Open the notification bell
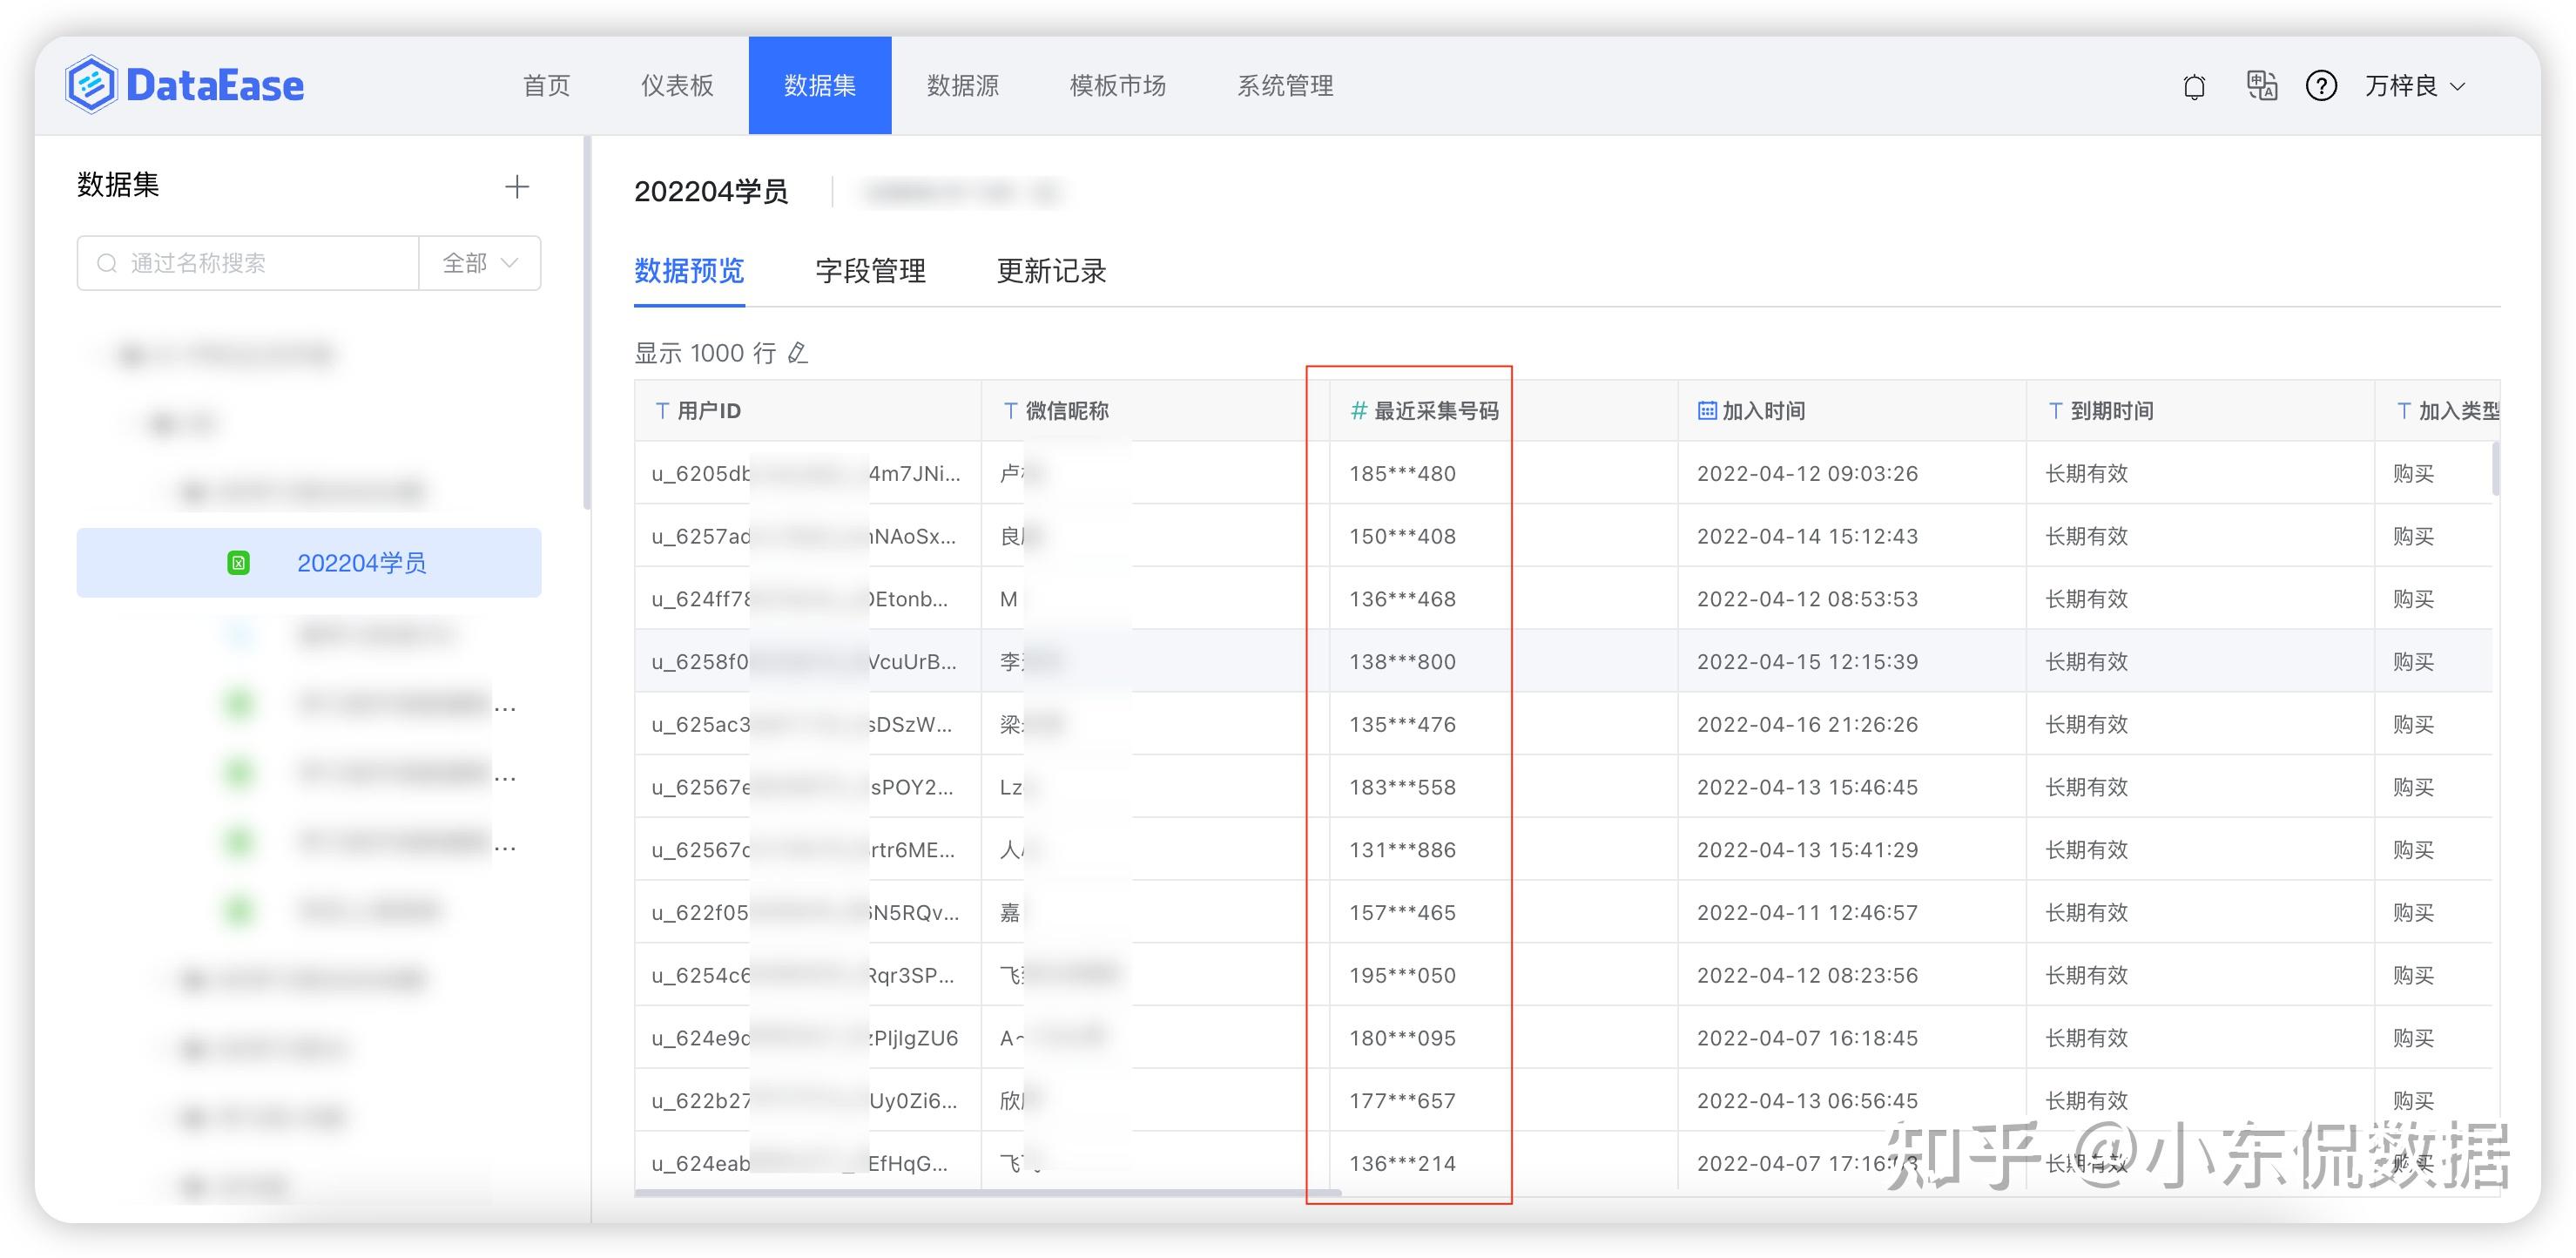Screen dimensions: 2576x1258 (x=2194, y=86)
